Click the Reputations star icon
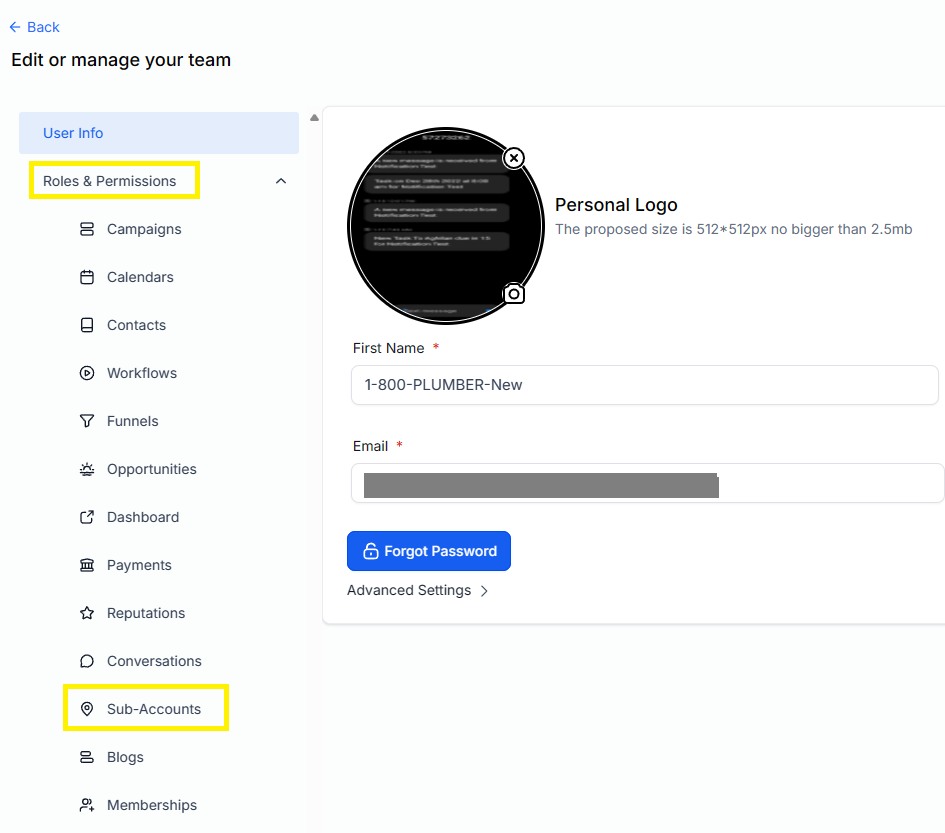945x833 pixels. tap(87, 613)
